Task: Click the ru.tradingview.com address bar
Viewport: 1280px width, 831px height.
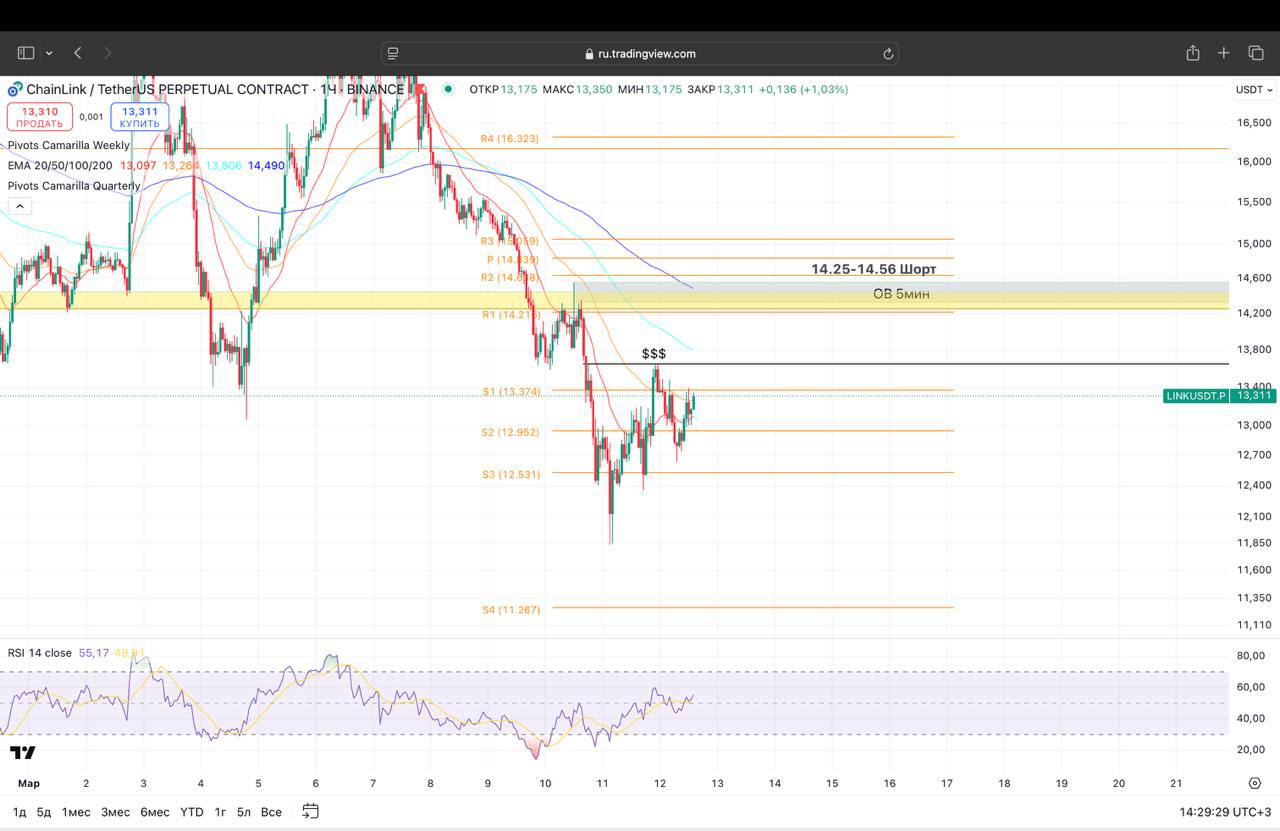Action: pos(639,53)
